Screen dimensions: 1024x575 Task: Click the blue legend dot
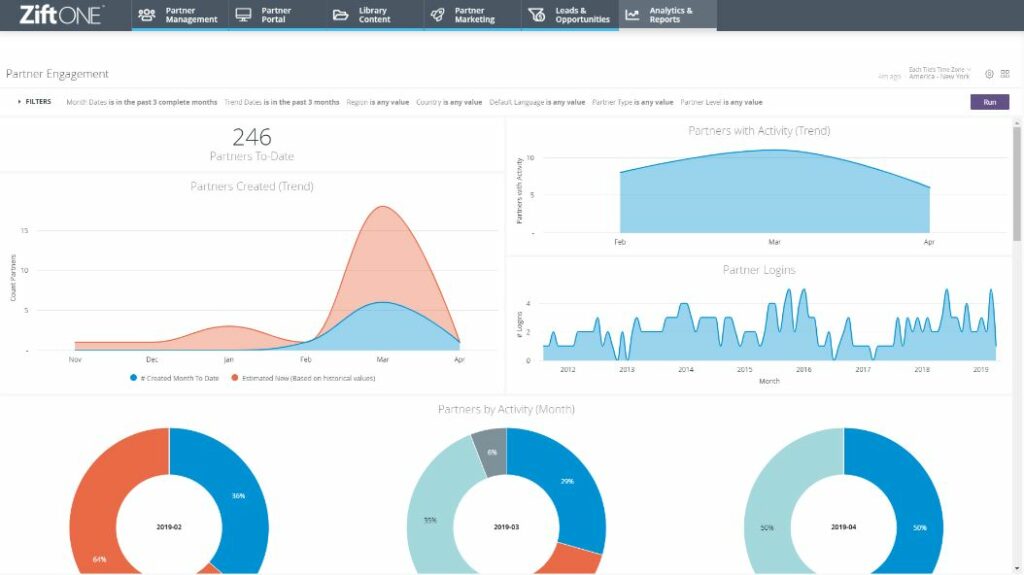pos(133,378)
